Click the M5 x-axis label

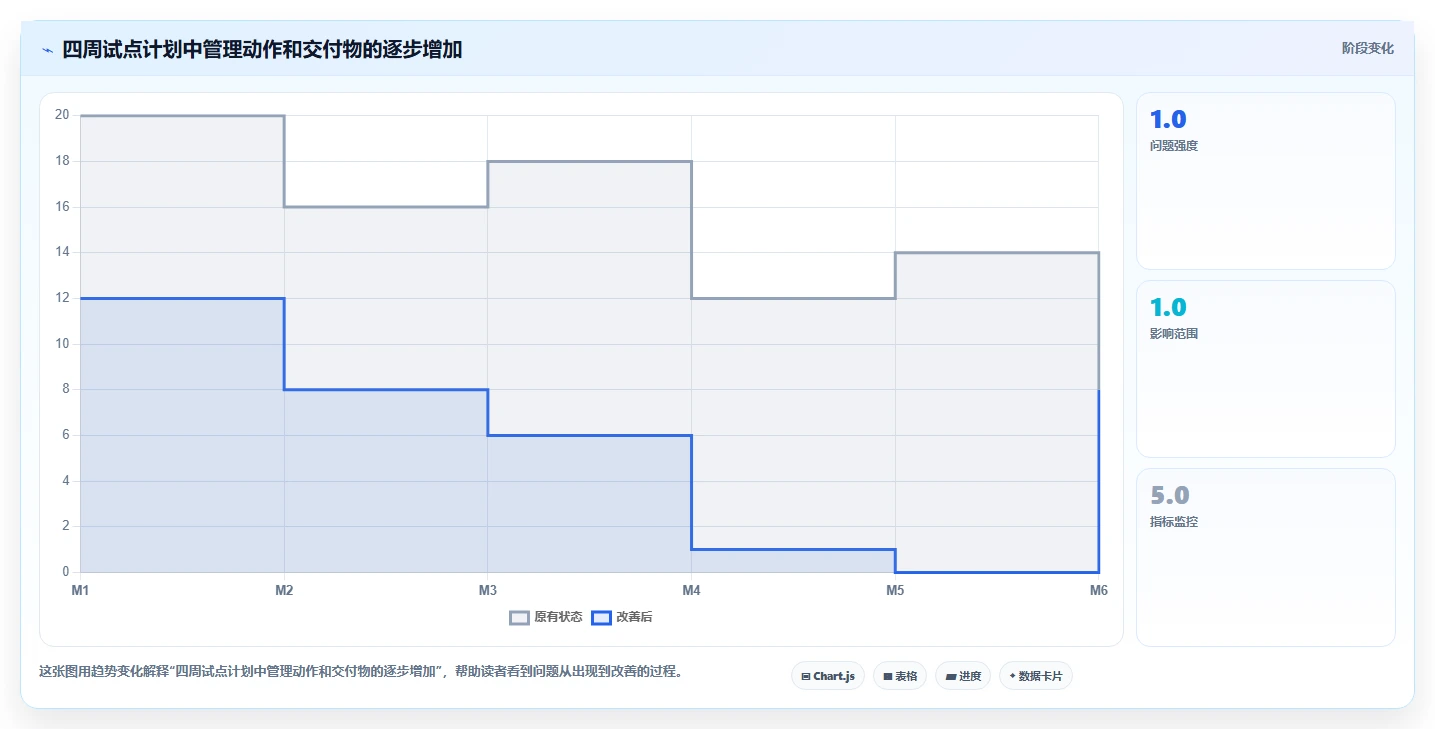[895, 590]
